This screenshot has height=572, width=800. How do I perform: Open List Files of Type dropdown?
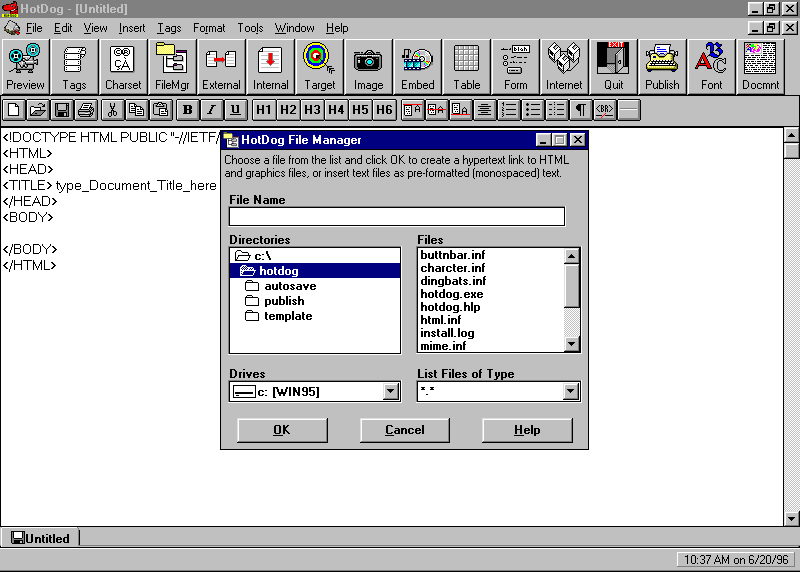tap(570, 391)
